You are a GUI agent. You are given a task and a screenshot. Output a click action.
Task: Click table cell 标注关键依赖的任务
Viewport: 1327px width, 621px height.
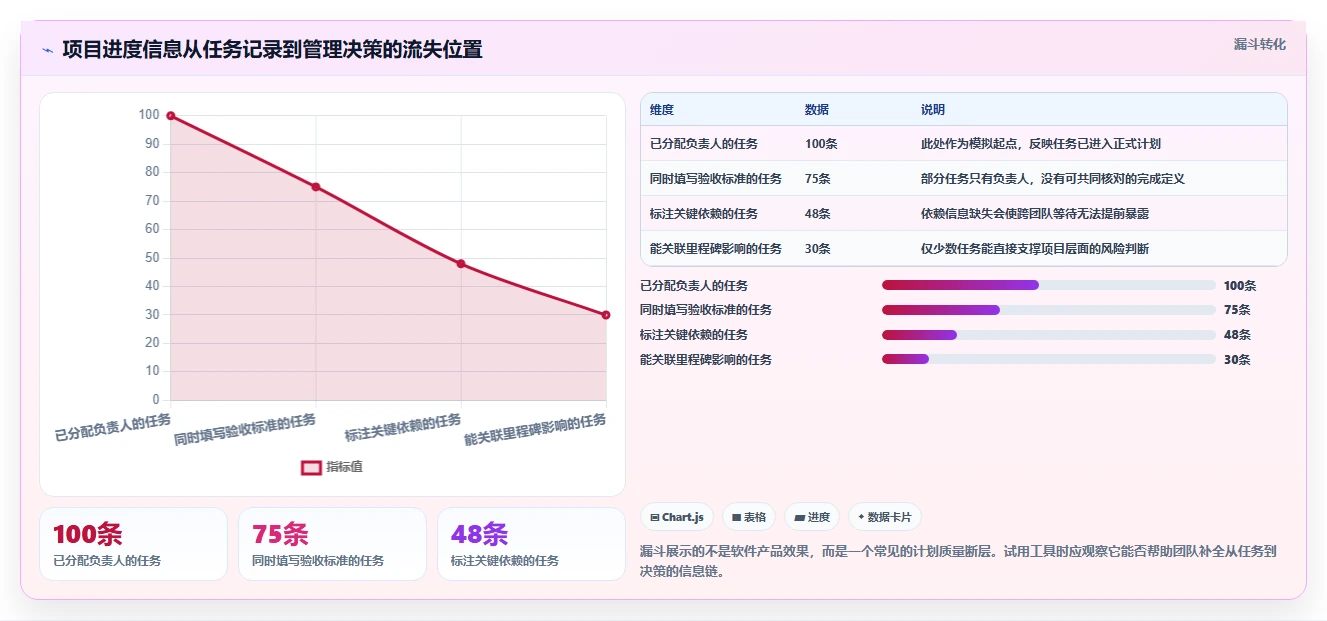(704, 214)
